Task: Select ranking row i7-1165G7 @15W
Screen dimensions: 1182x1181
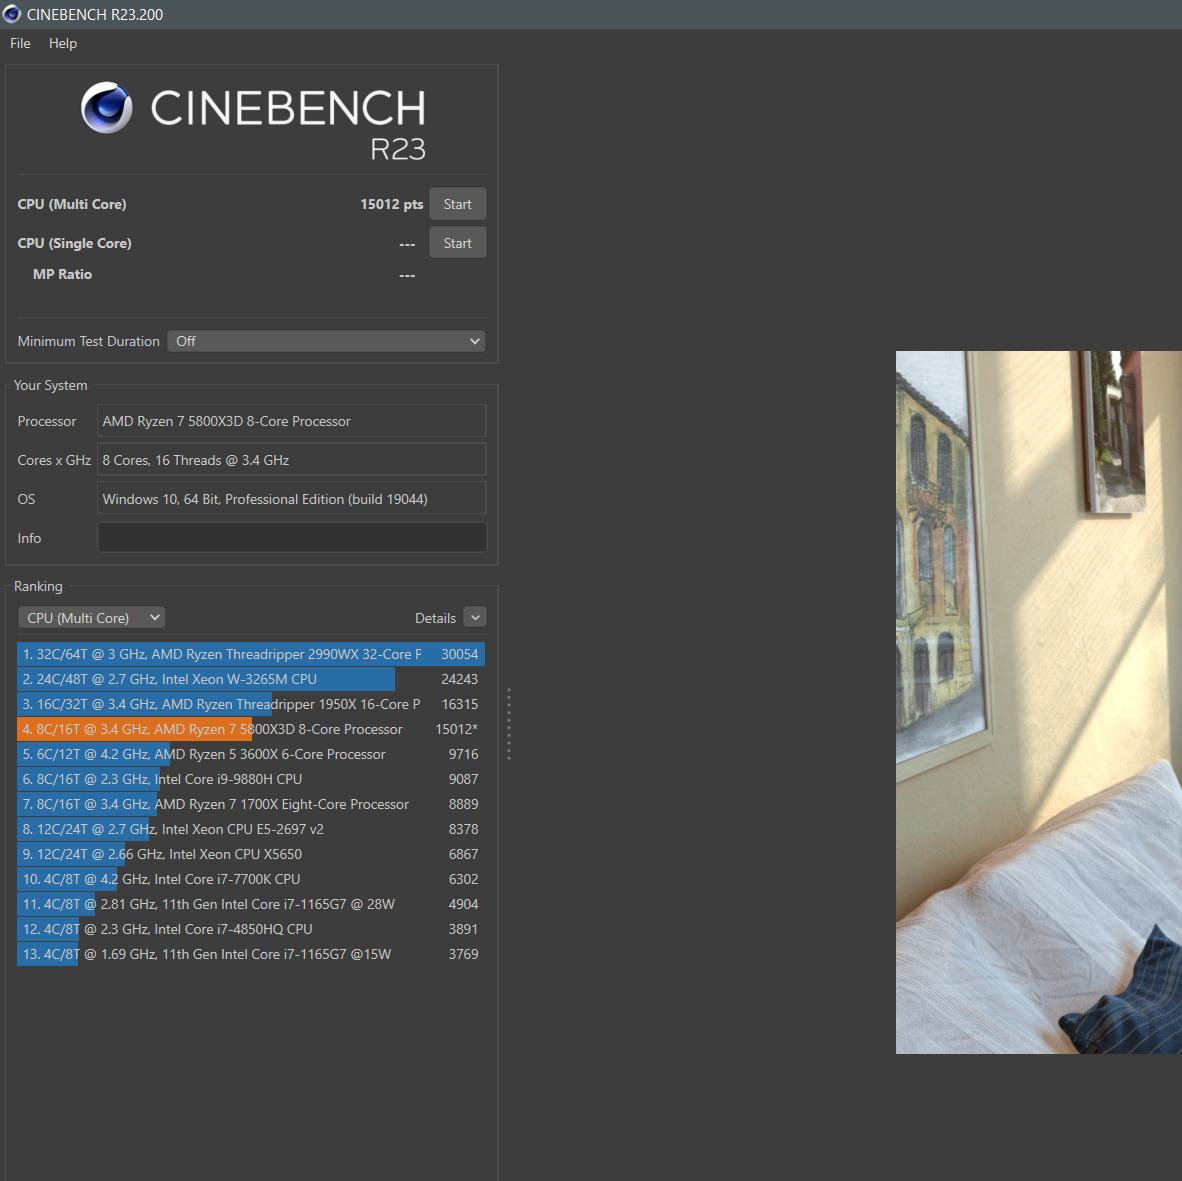Action: point(251,954)
